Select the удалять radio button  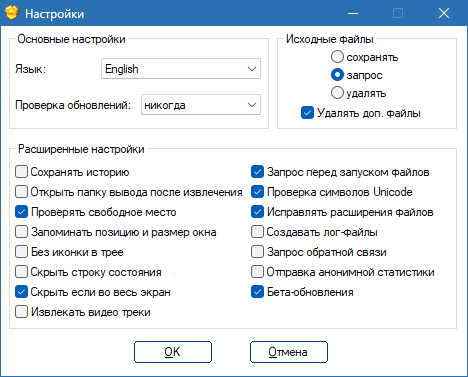coord(337,93)
